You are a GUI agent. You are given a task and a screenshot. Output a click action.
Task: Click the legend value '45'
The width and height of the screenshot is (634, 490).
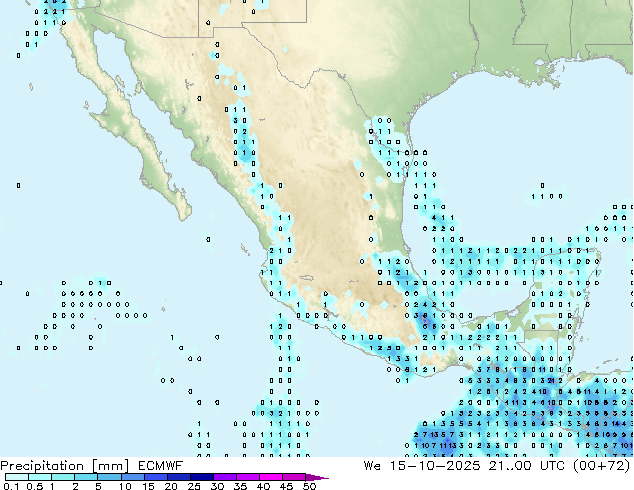tap(286, 486)
